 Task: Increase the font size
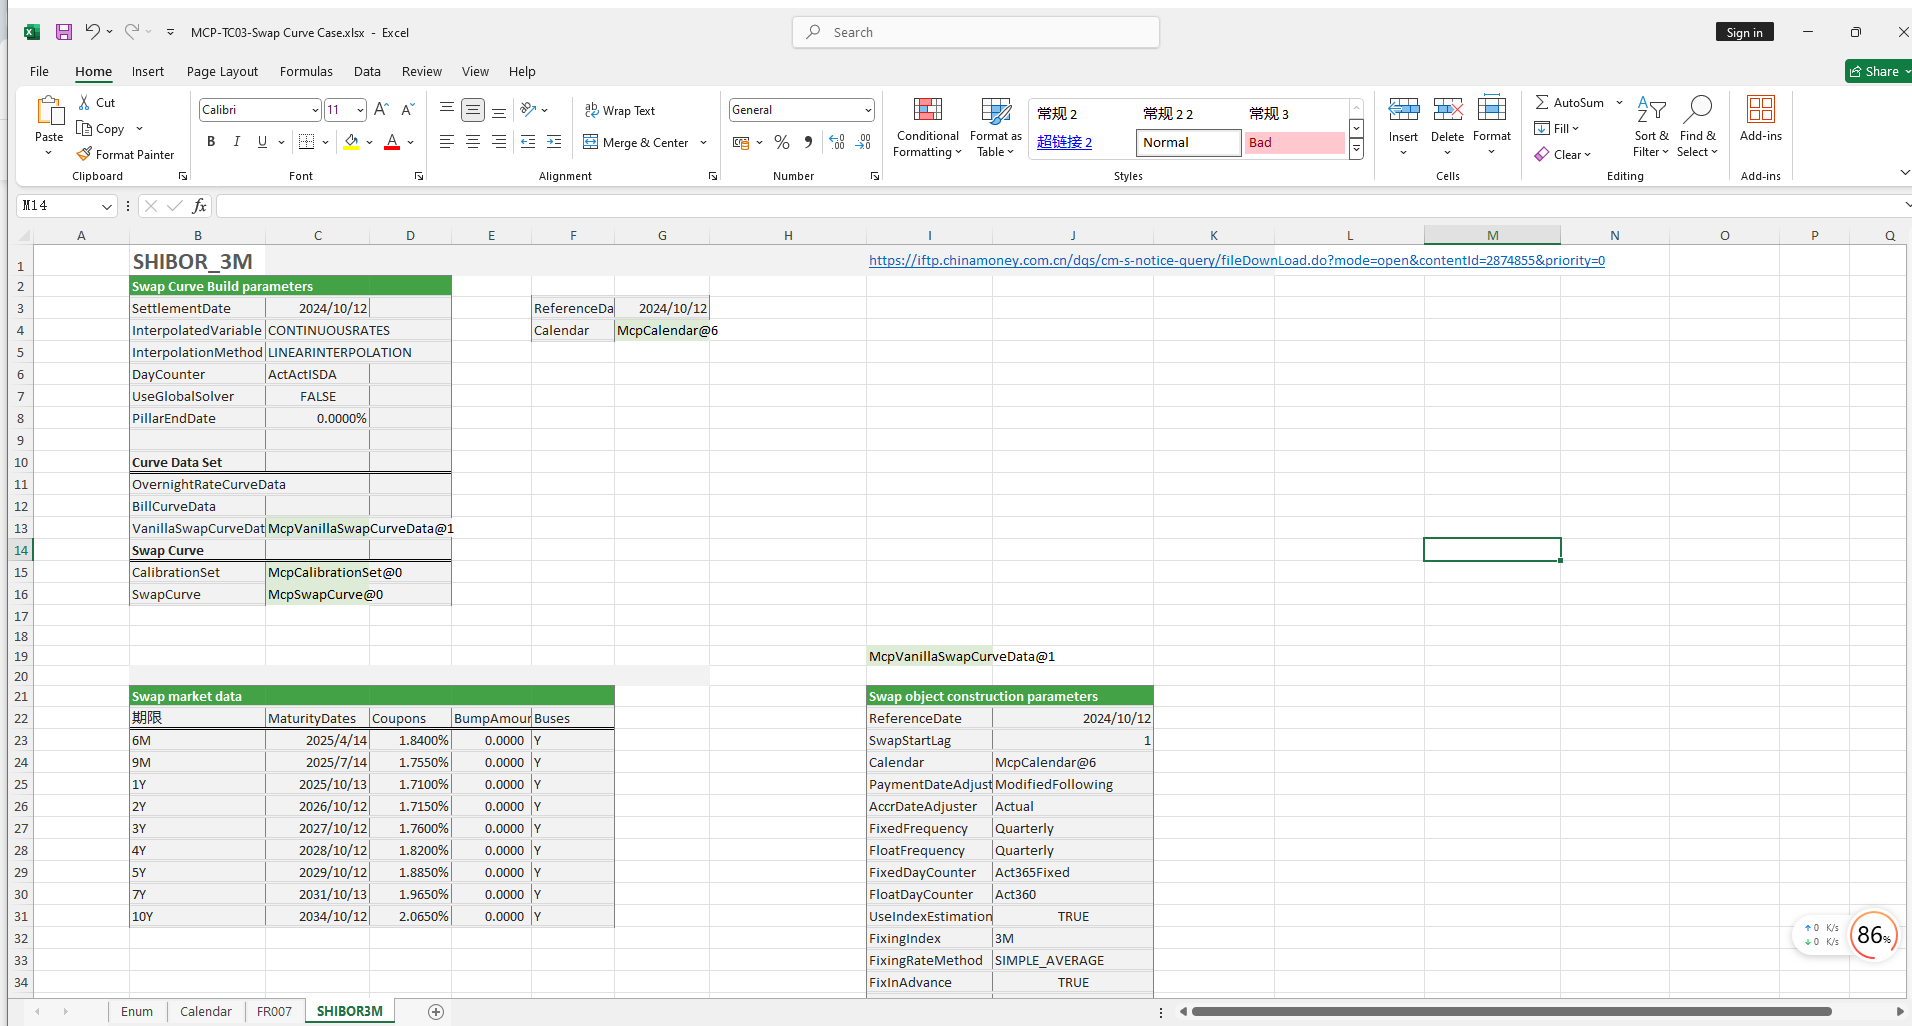[381, 110]
